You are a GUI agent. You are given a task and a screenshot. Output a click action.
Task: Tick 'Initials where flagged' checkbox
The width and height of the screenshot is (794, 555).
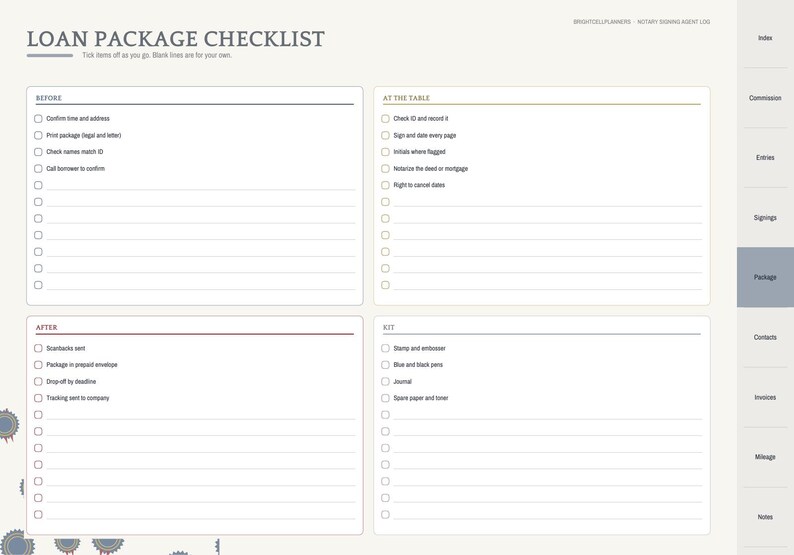point(385,152)
